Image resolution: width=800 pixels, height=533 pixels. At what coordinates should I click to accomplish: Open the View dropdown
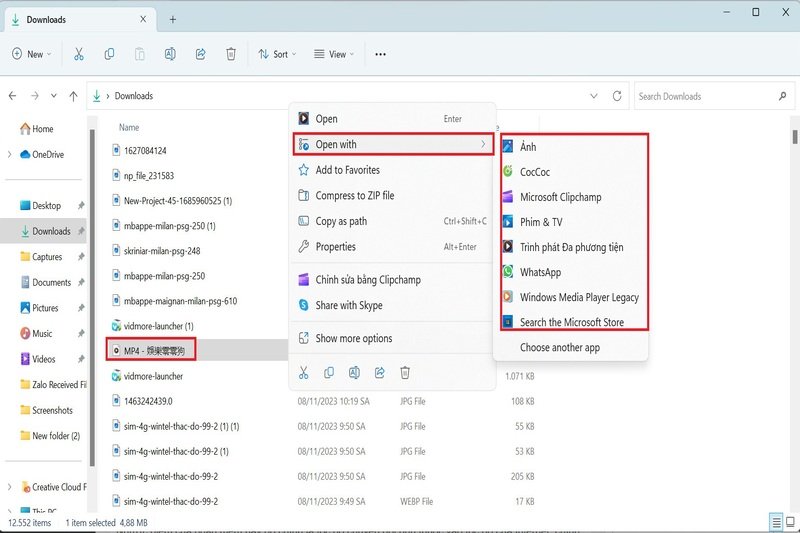(x=334, y=54)
